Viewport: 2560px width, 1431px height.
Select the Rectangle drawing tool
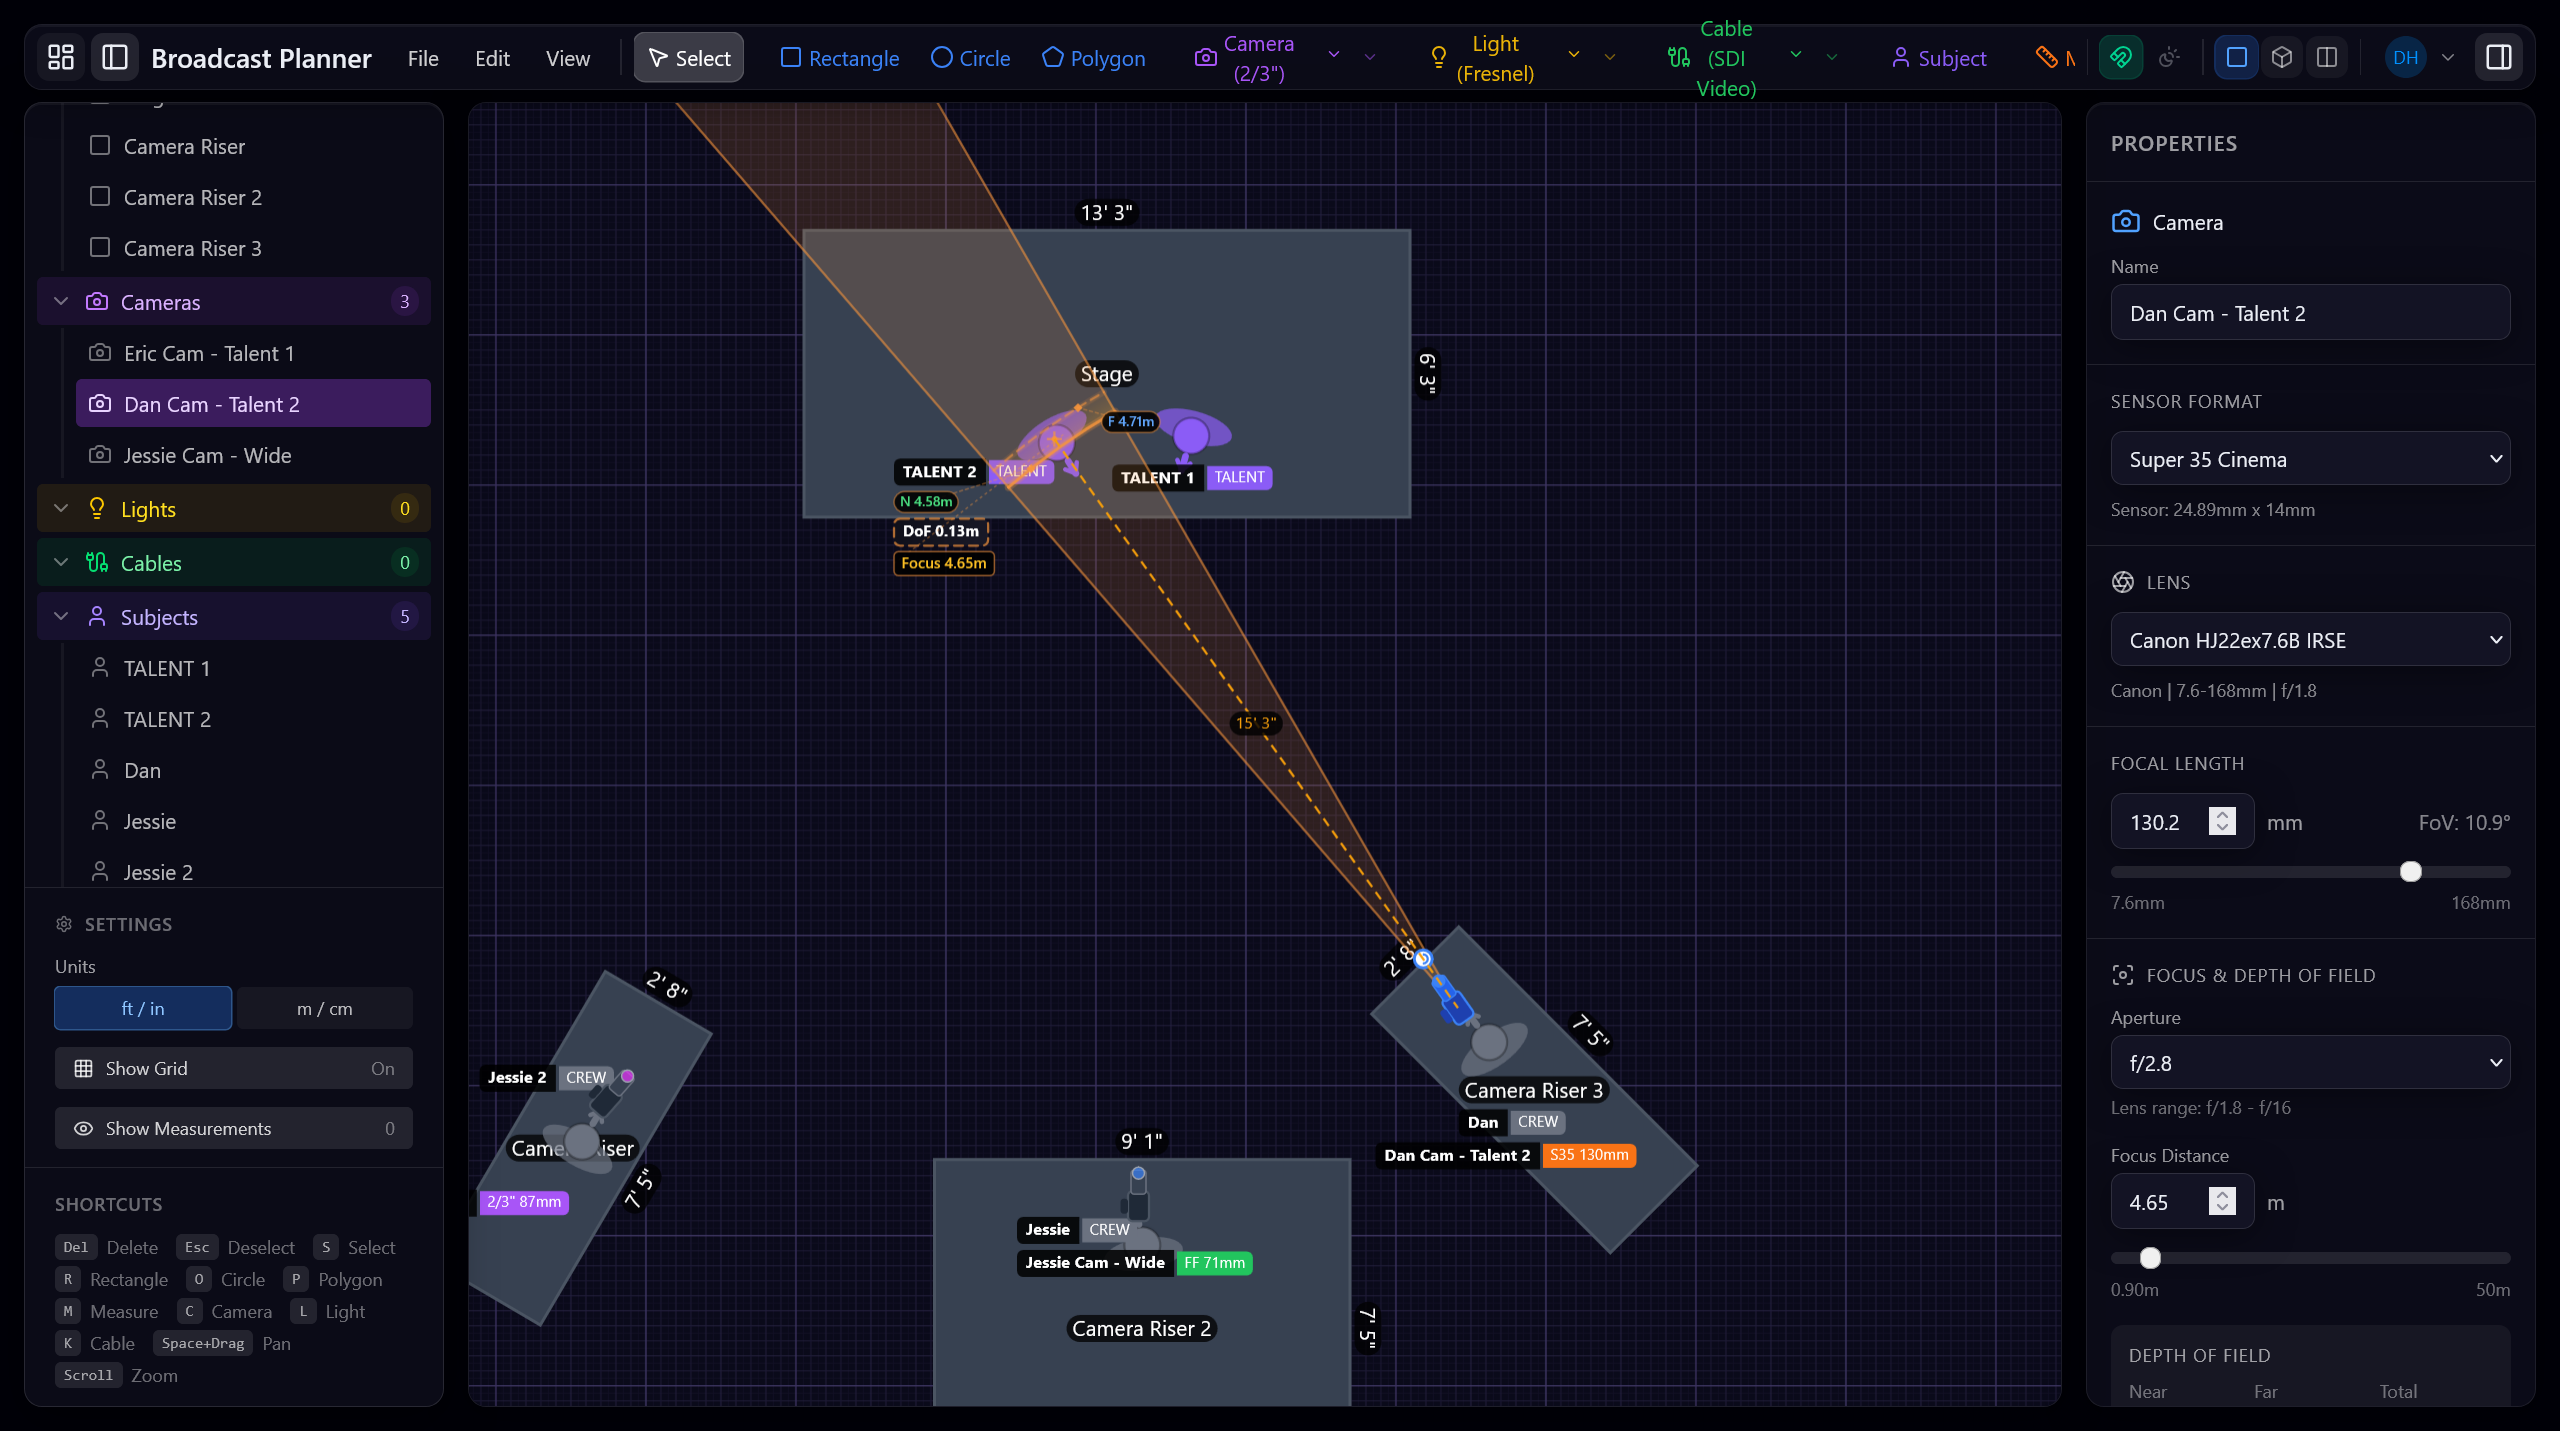[839, 57]
